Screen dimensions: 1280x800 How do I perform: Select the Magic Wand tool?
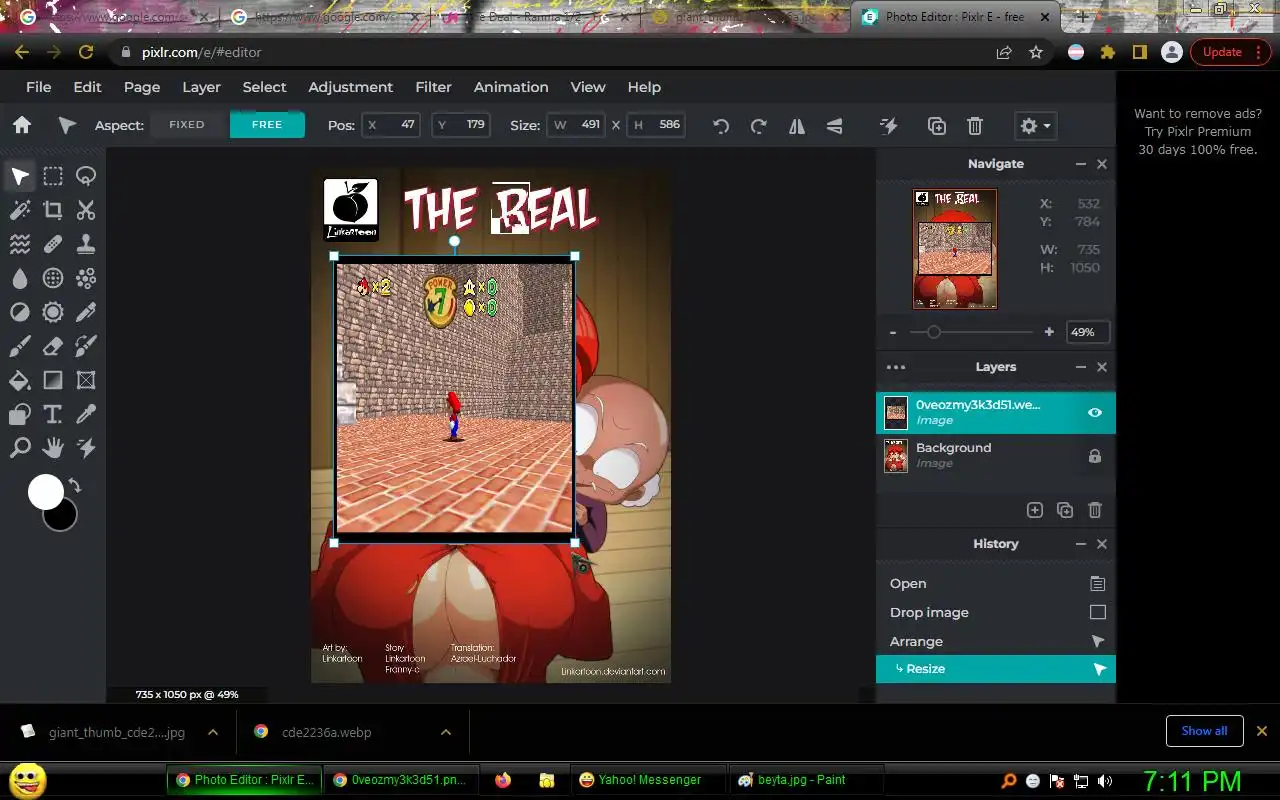tap(20, 210)
